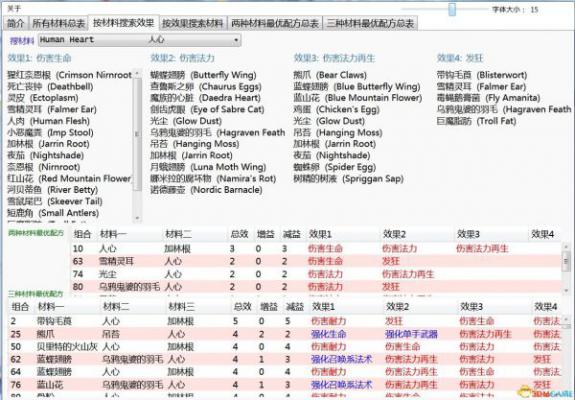Expand the Human Heart material dropdown
Image resolution: width=575 pixels, height=400 pixels.
tap(139, 40)
